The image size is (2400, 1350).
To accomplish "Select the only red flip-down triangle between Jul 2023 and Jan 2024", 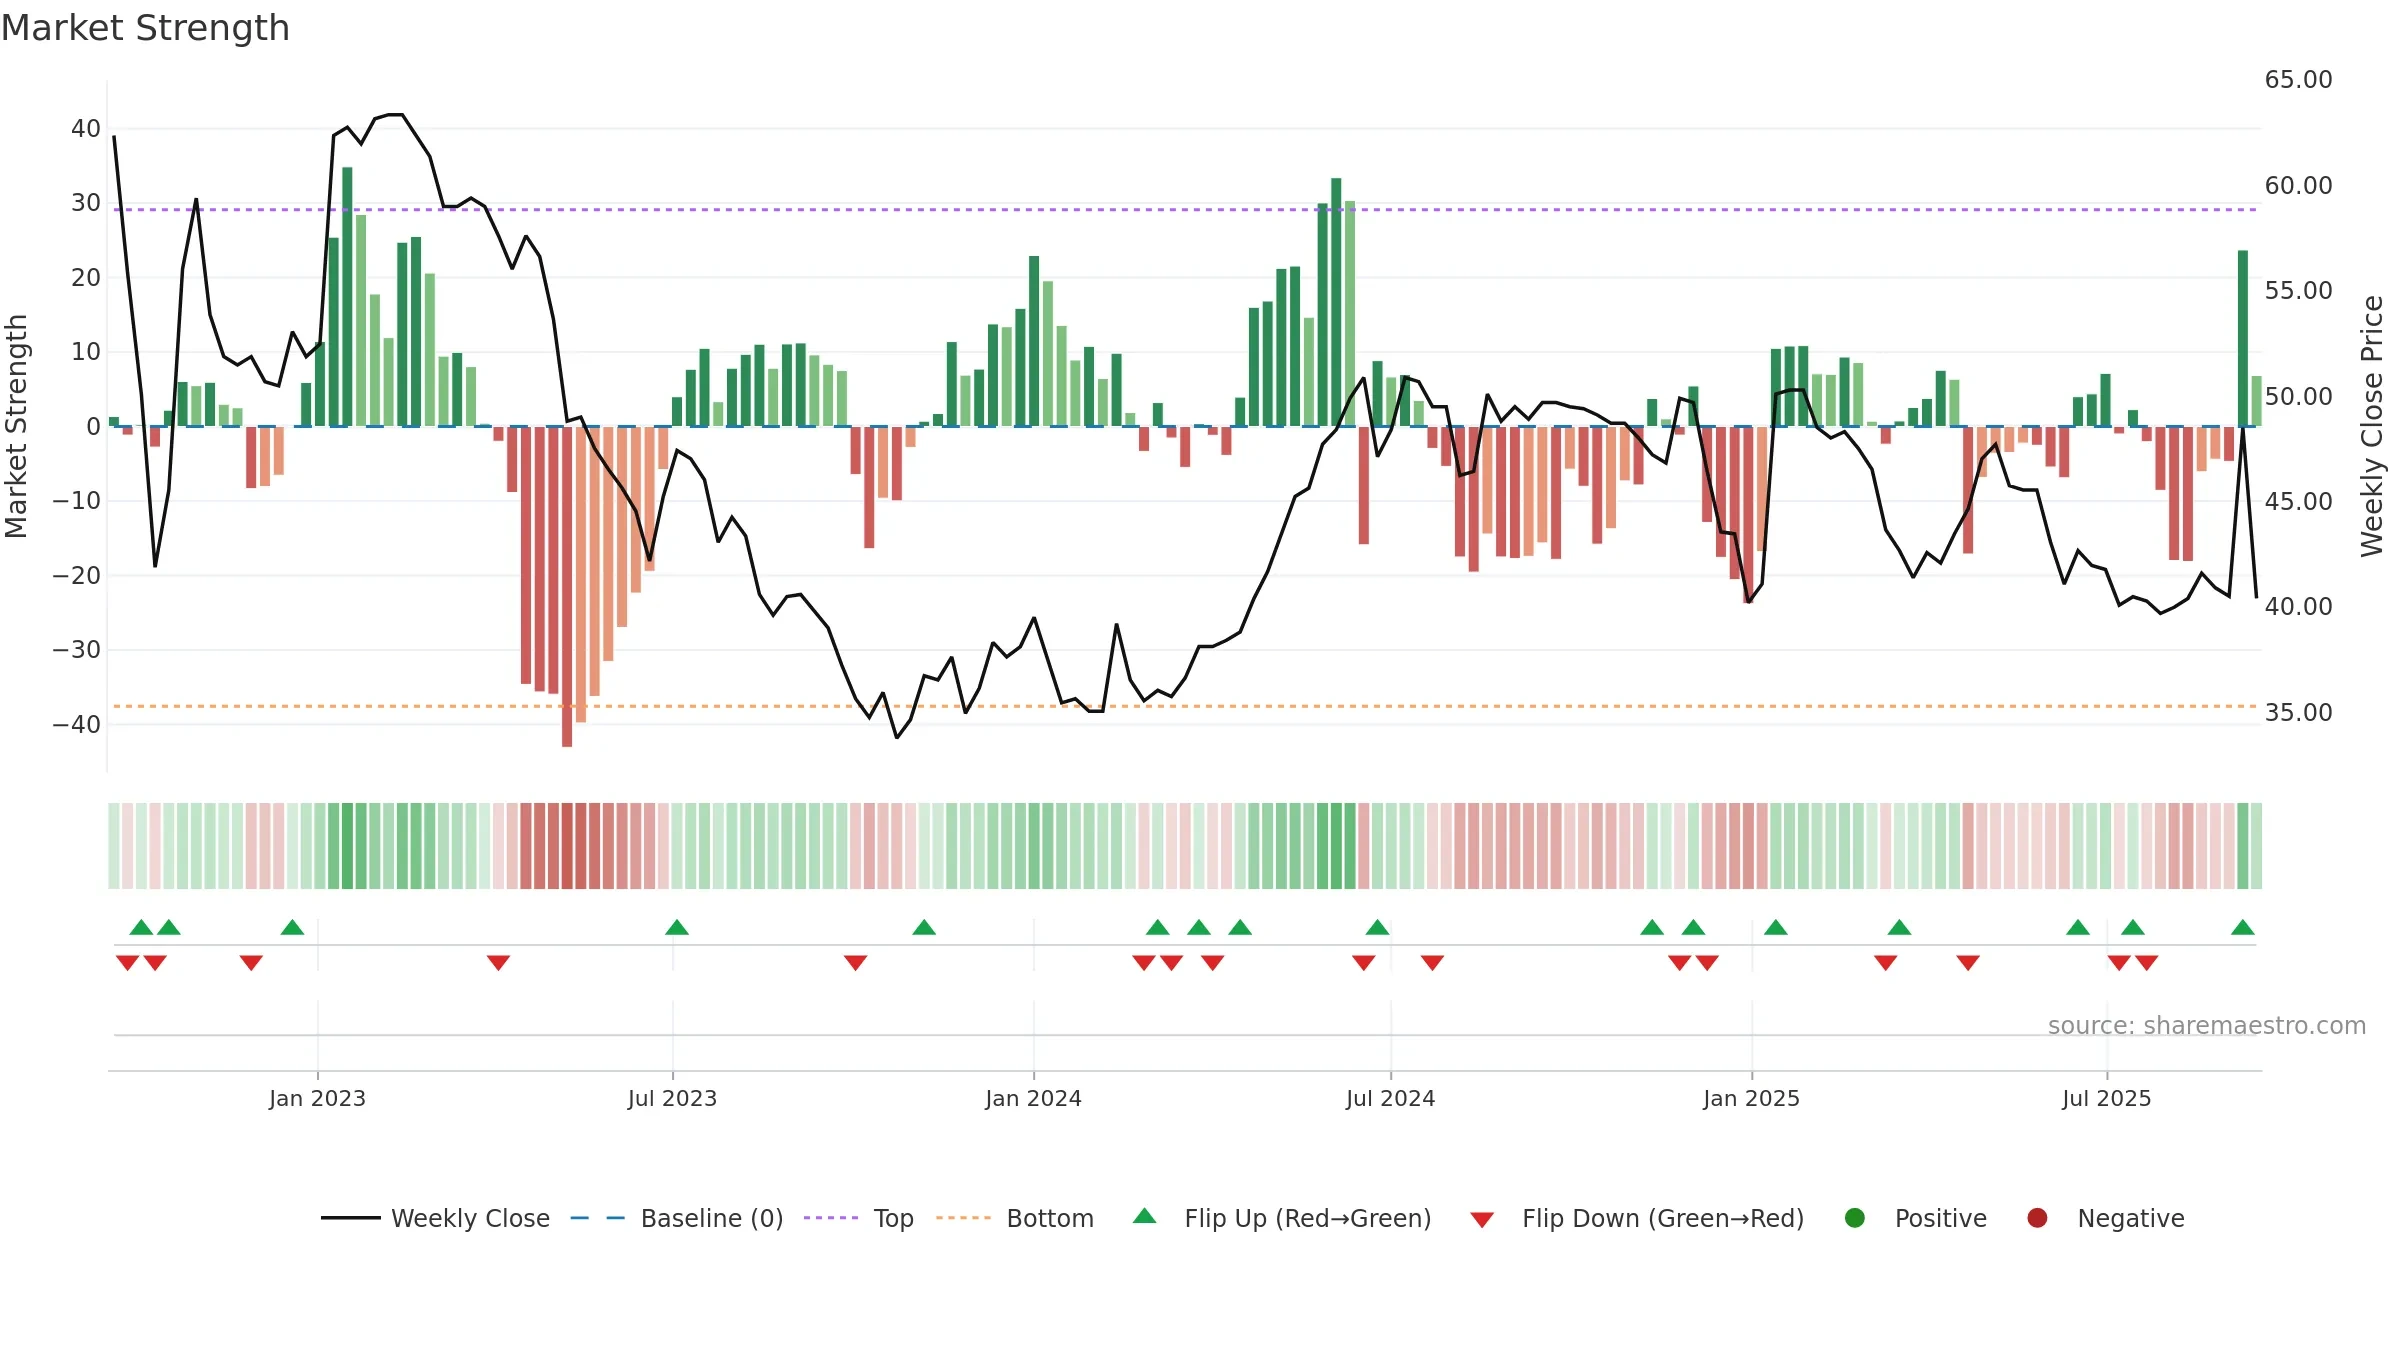I will tap(855, 962).
